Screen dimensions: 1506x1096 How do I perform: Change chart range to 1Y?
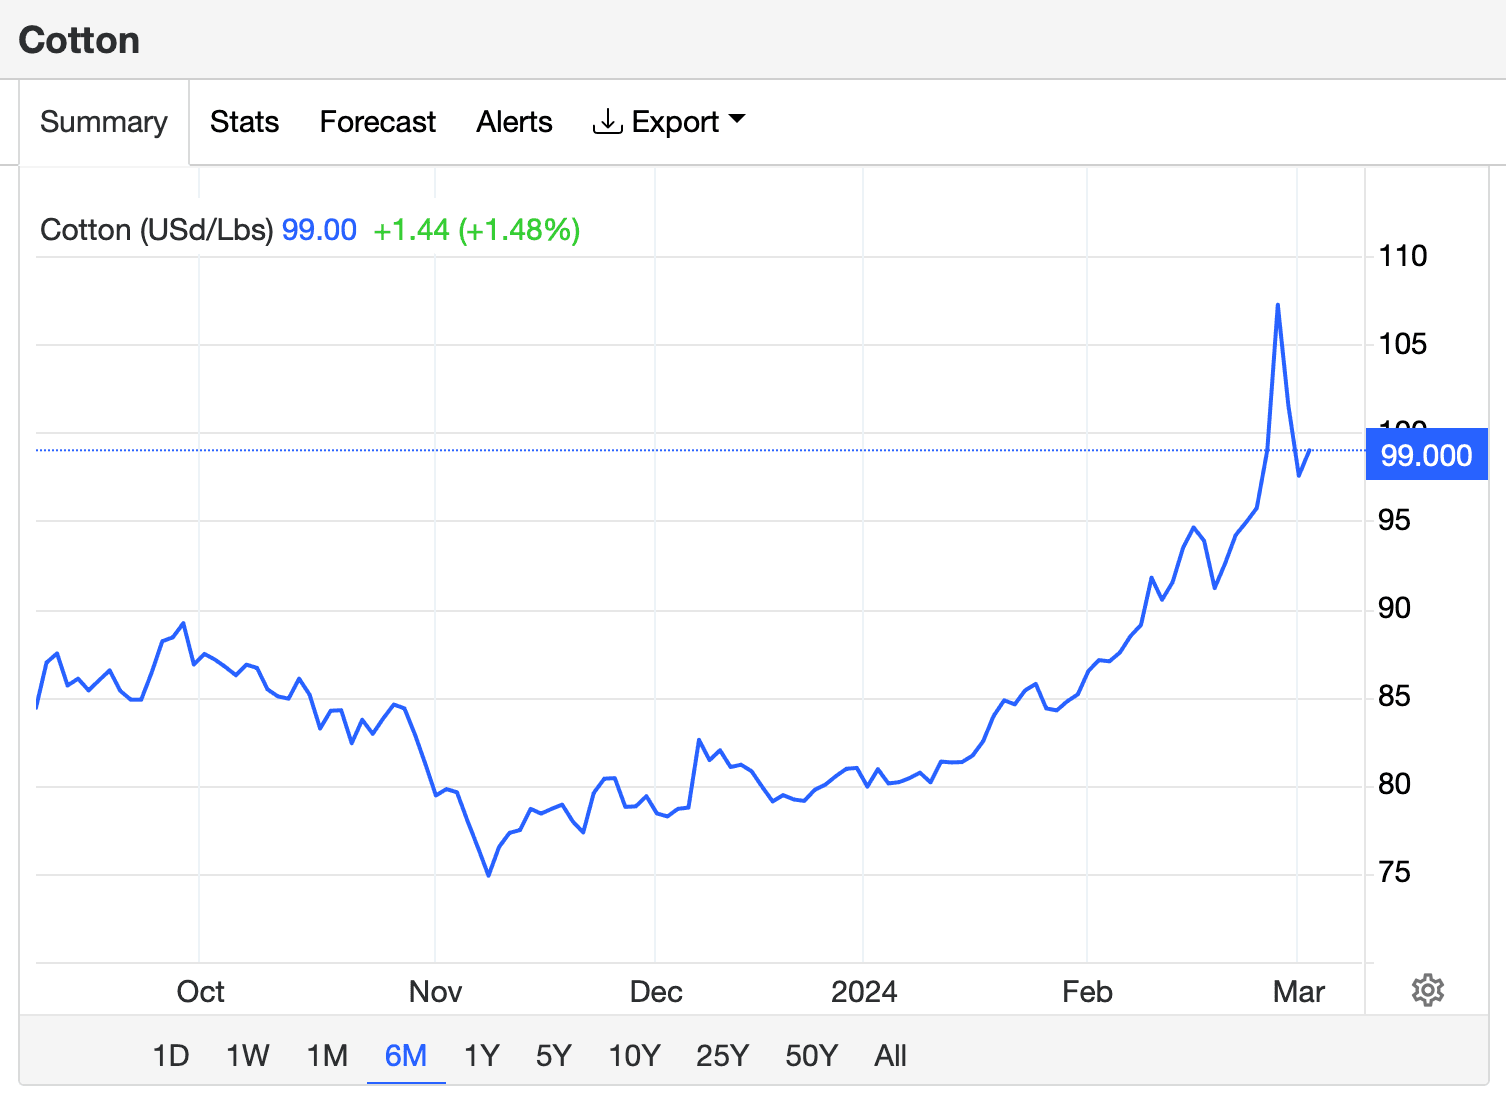[481, 1056]
